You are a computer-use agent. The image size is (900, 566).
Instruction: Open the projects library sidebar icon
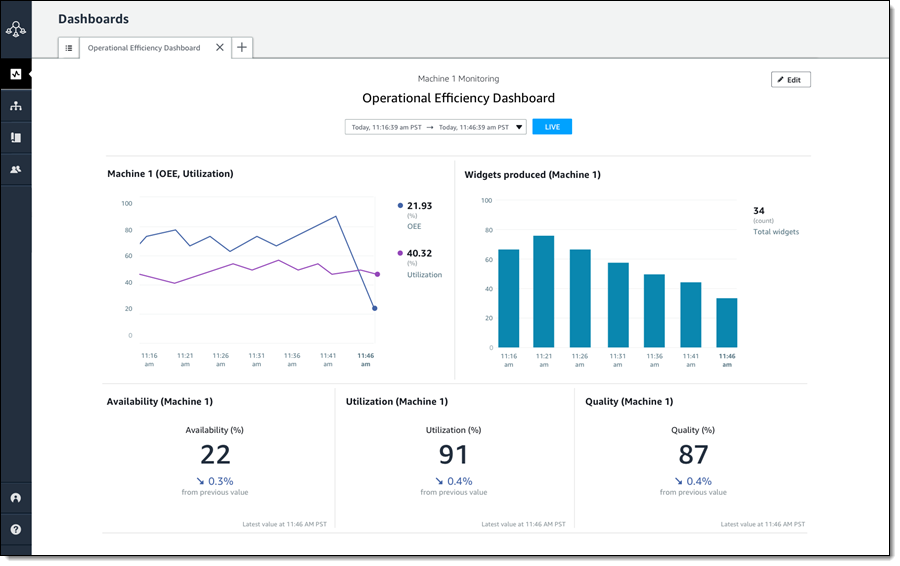pos(16,138)
